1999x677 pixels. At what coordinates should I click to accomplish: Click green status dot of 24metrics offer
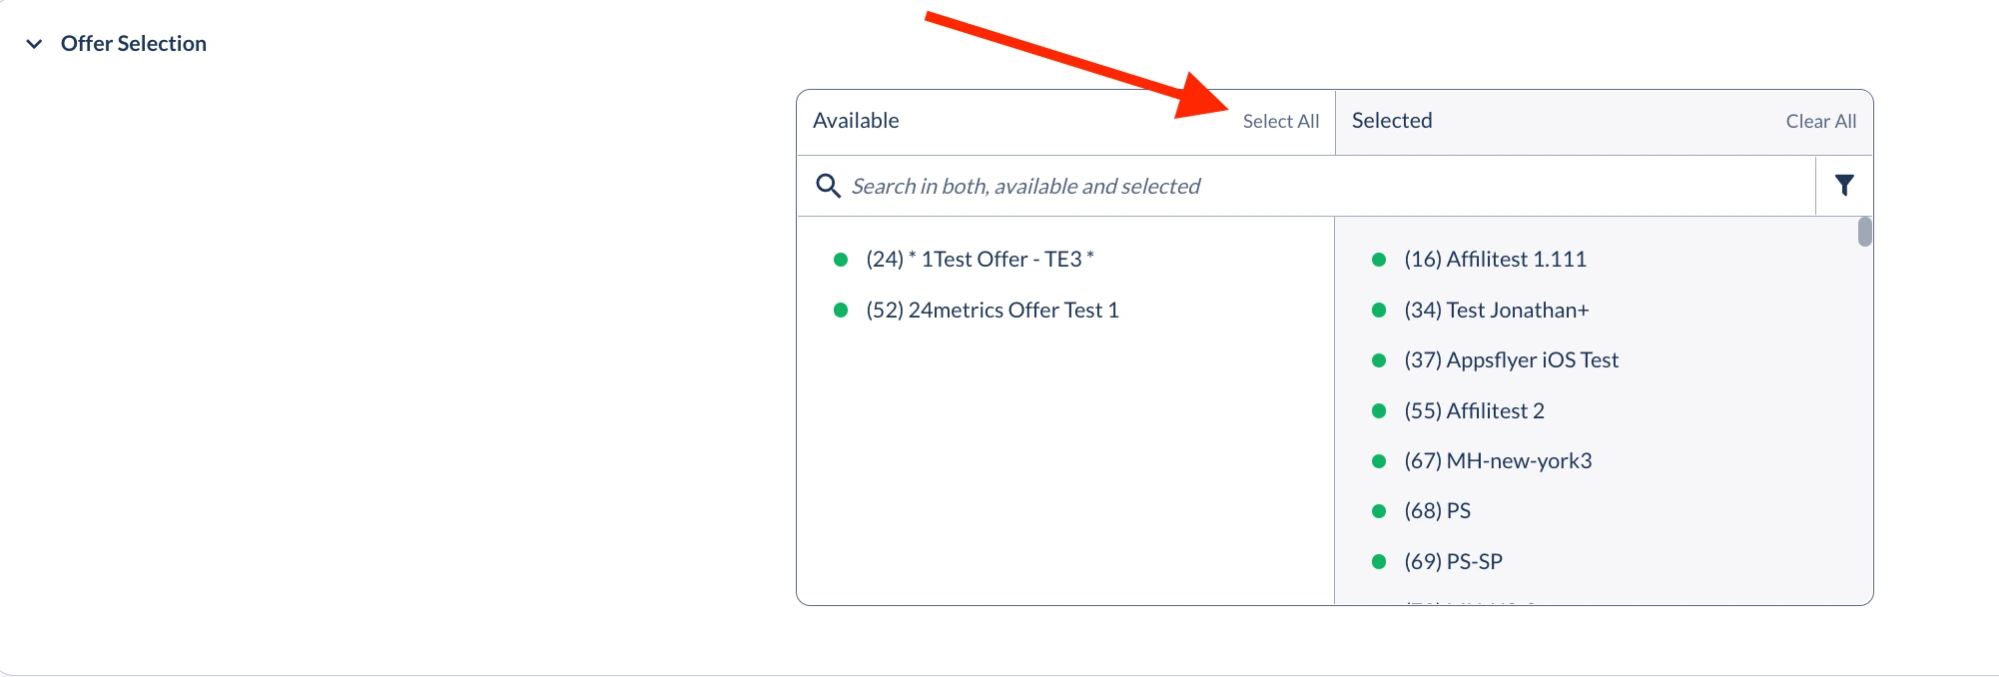coord(841,310)
